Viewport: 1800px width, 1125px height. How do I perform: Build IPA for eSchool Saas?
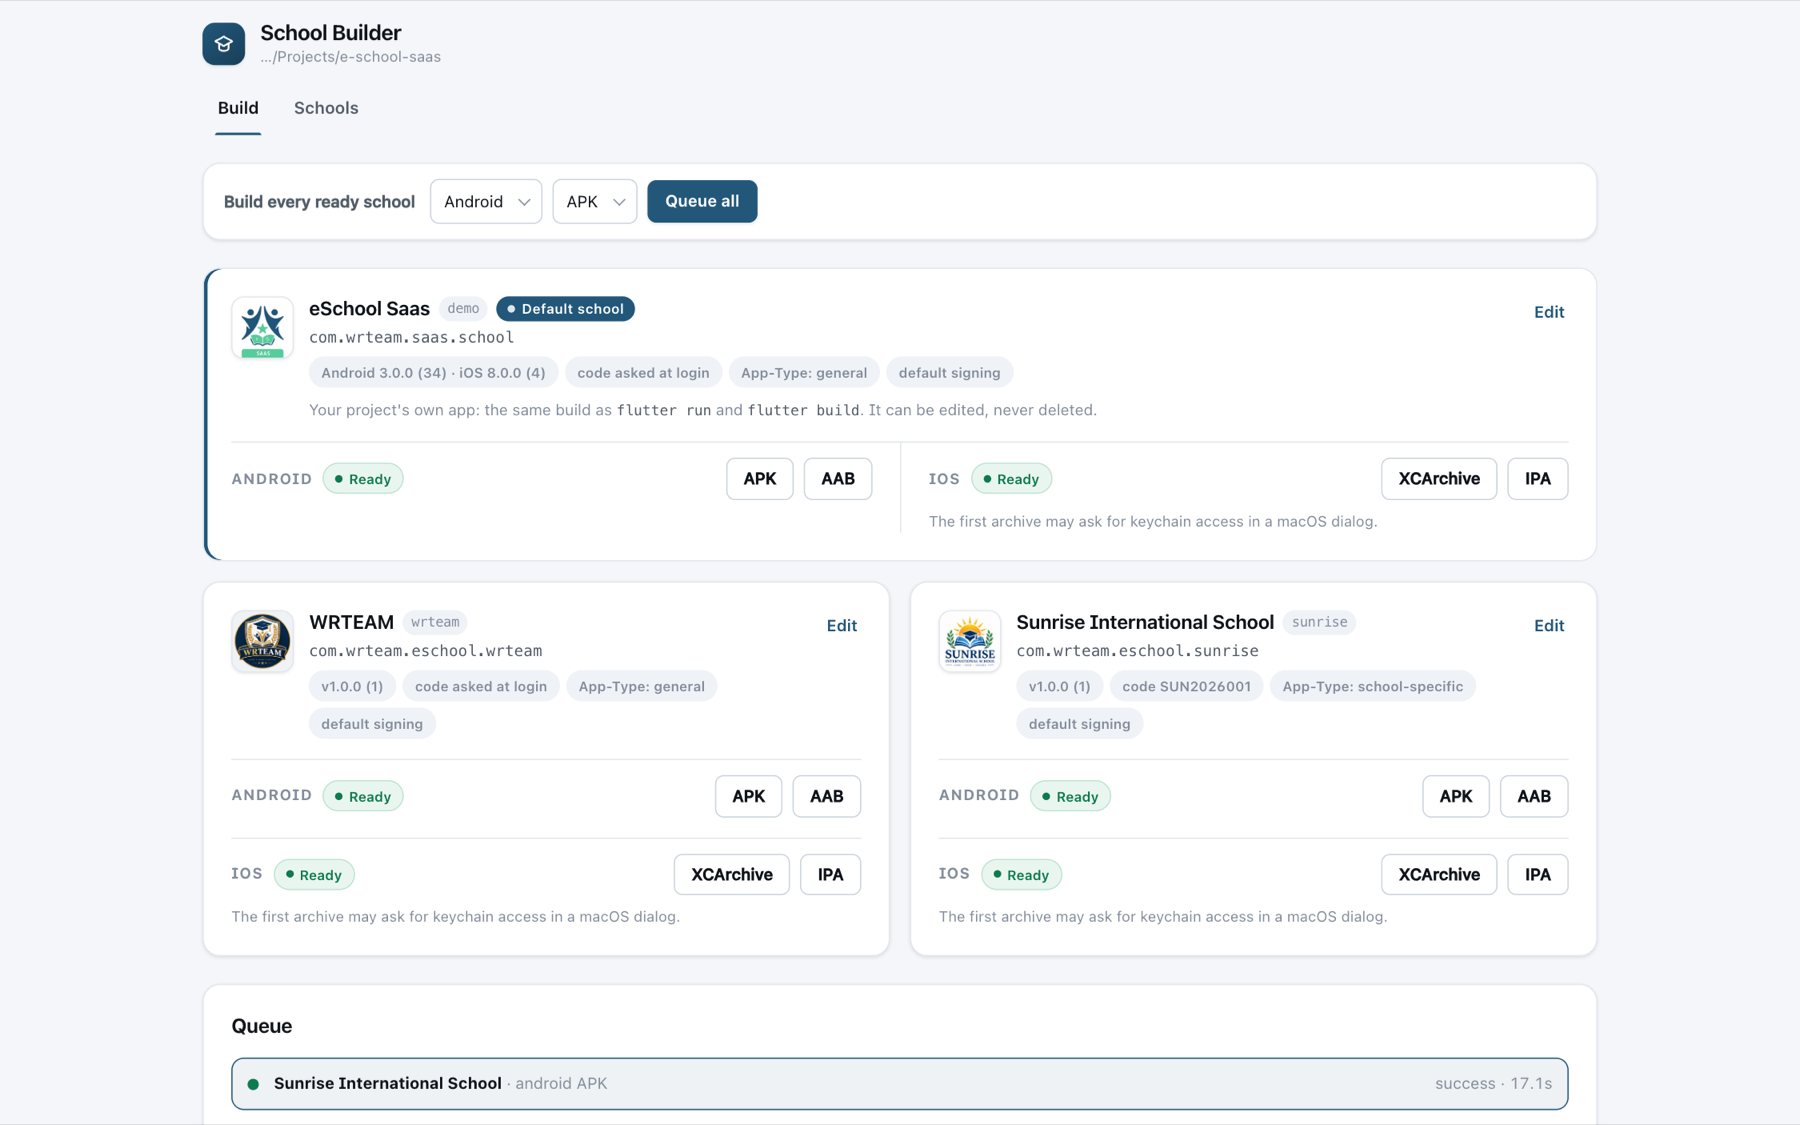point(1538,479)
